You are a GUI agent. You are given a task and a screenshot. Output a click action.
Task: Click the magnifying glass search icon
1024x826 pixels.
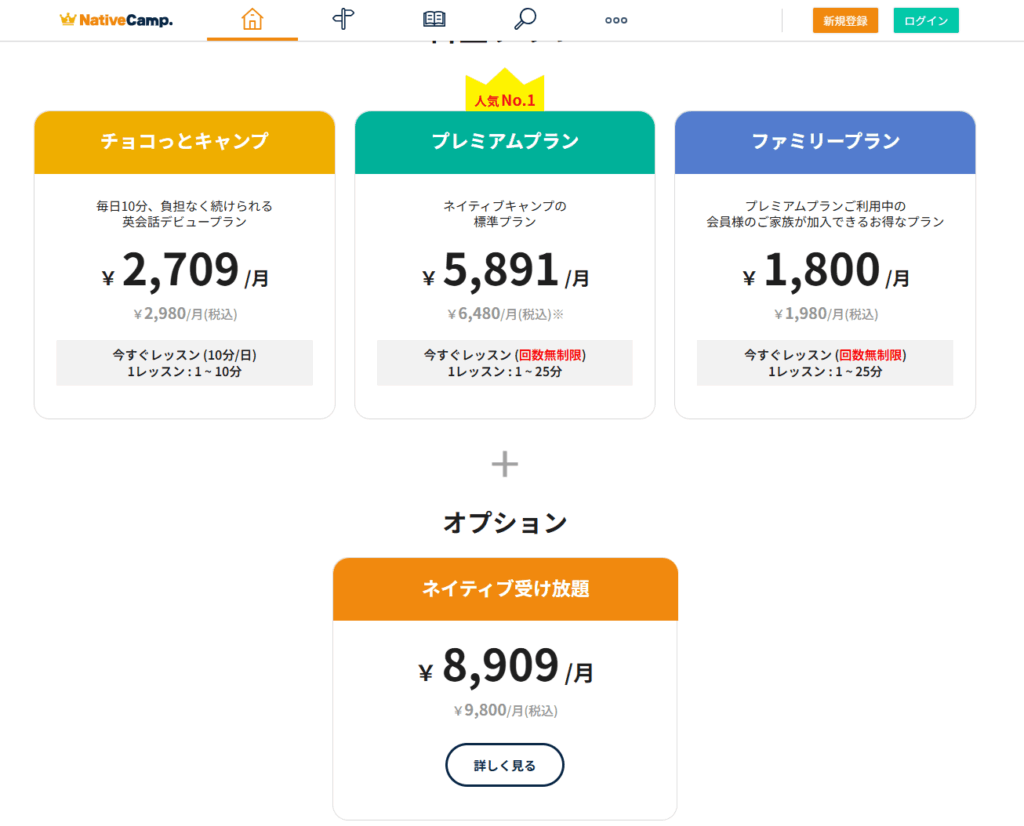point(525,19)
